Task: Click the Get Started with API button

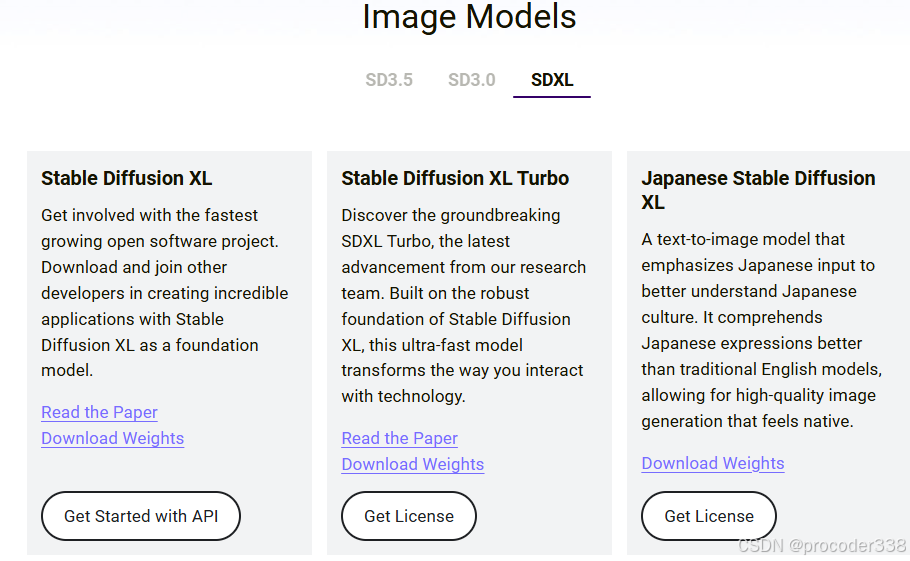Action: pos(141,516)
